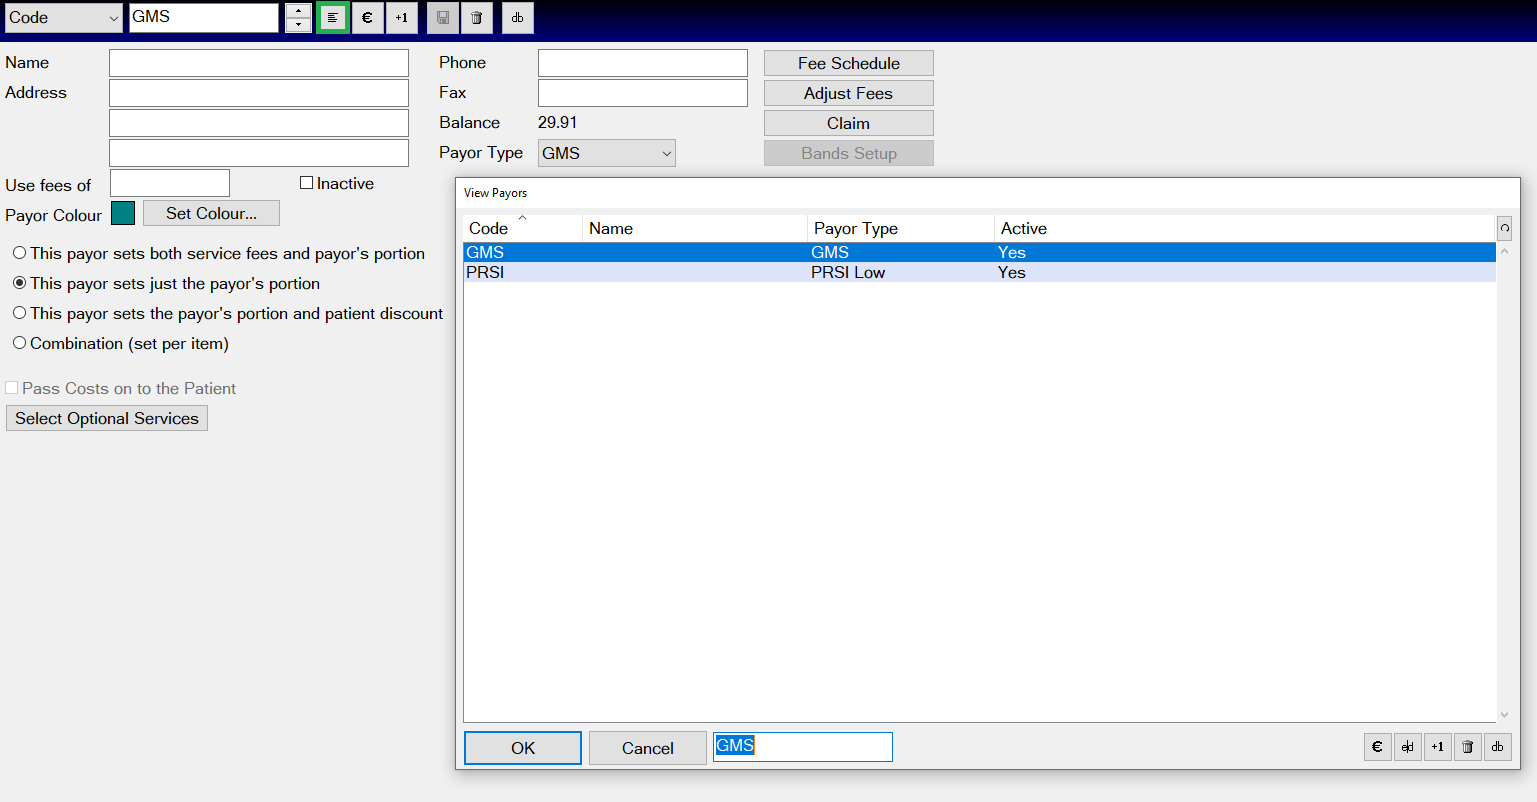Click the record stepper up arrow
The image size is (1537, 802).
click(298, 11)
